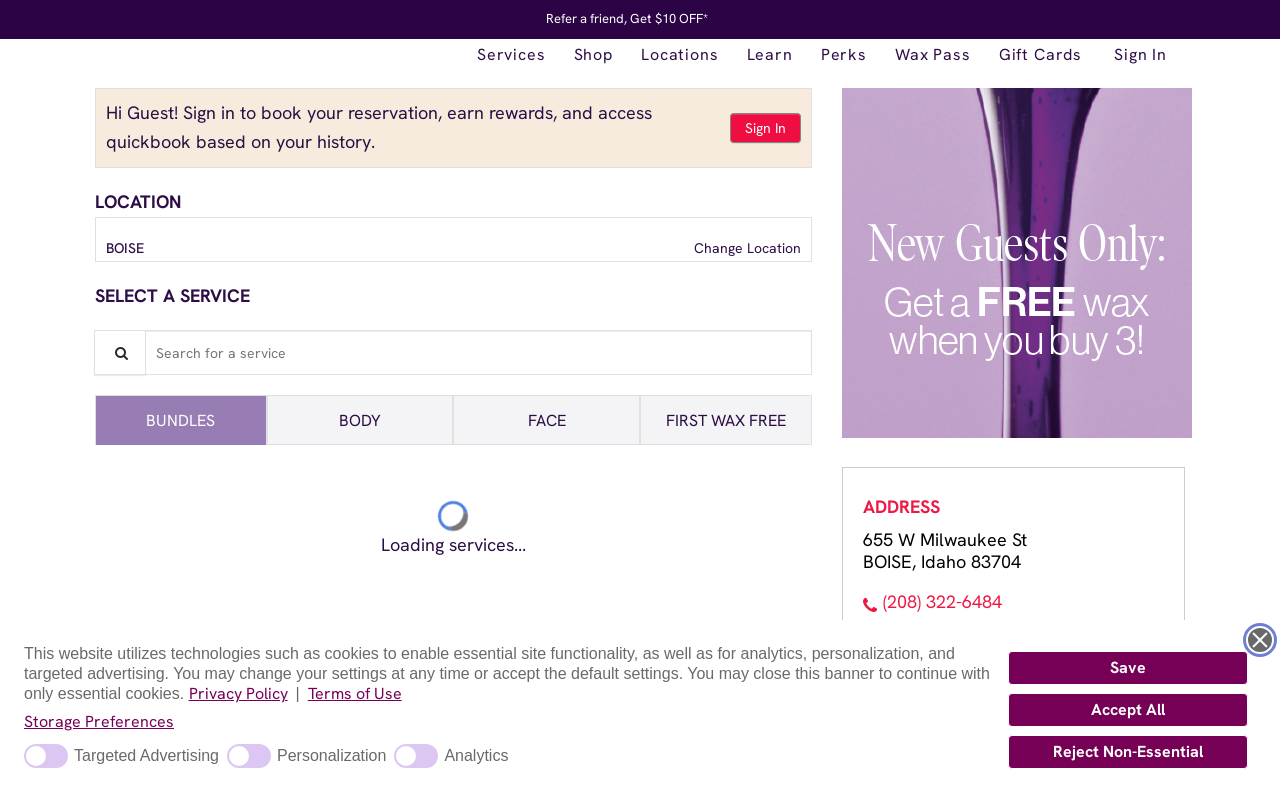Click the New Guests Only promo banner
This screenshot has height=800, width=1280.
1017,263
